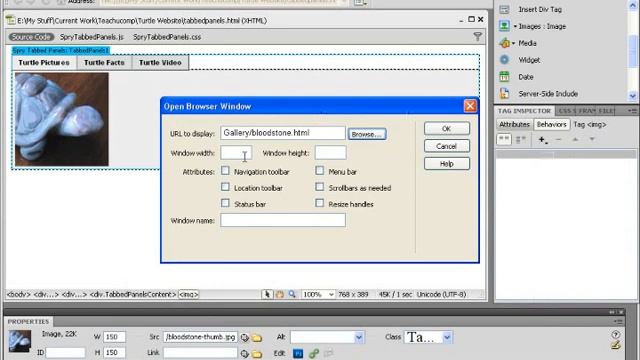Open the 100% zoom level dropdown
The height and width of the screenshot is (360, 640).
[x=331, y=294]
